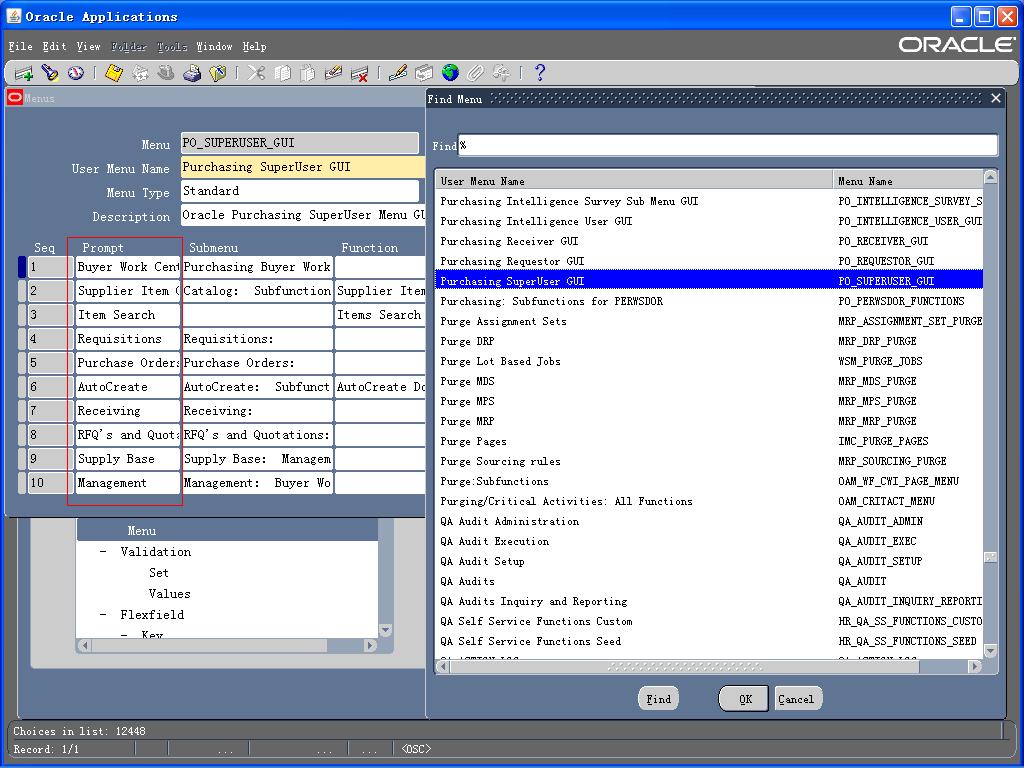The width and height of the screenshot is (1024, 768).
Task: Click the right arrow of Find Menu horizontal scrollbar
Action: [x=975, y=666]
